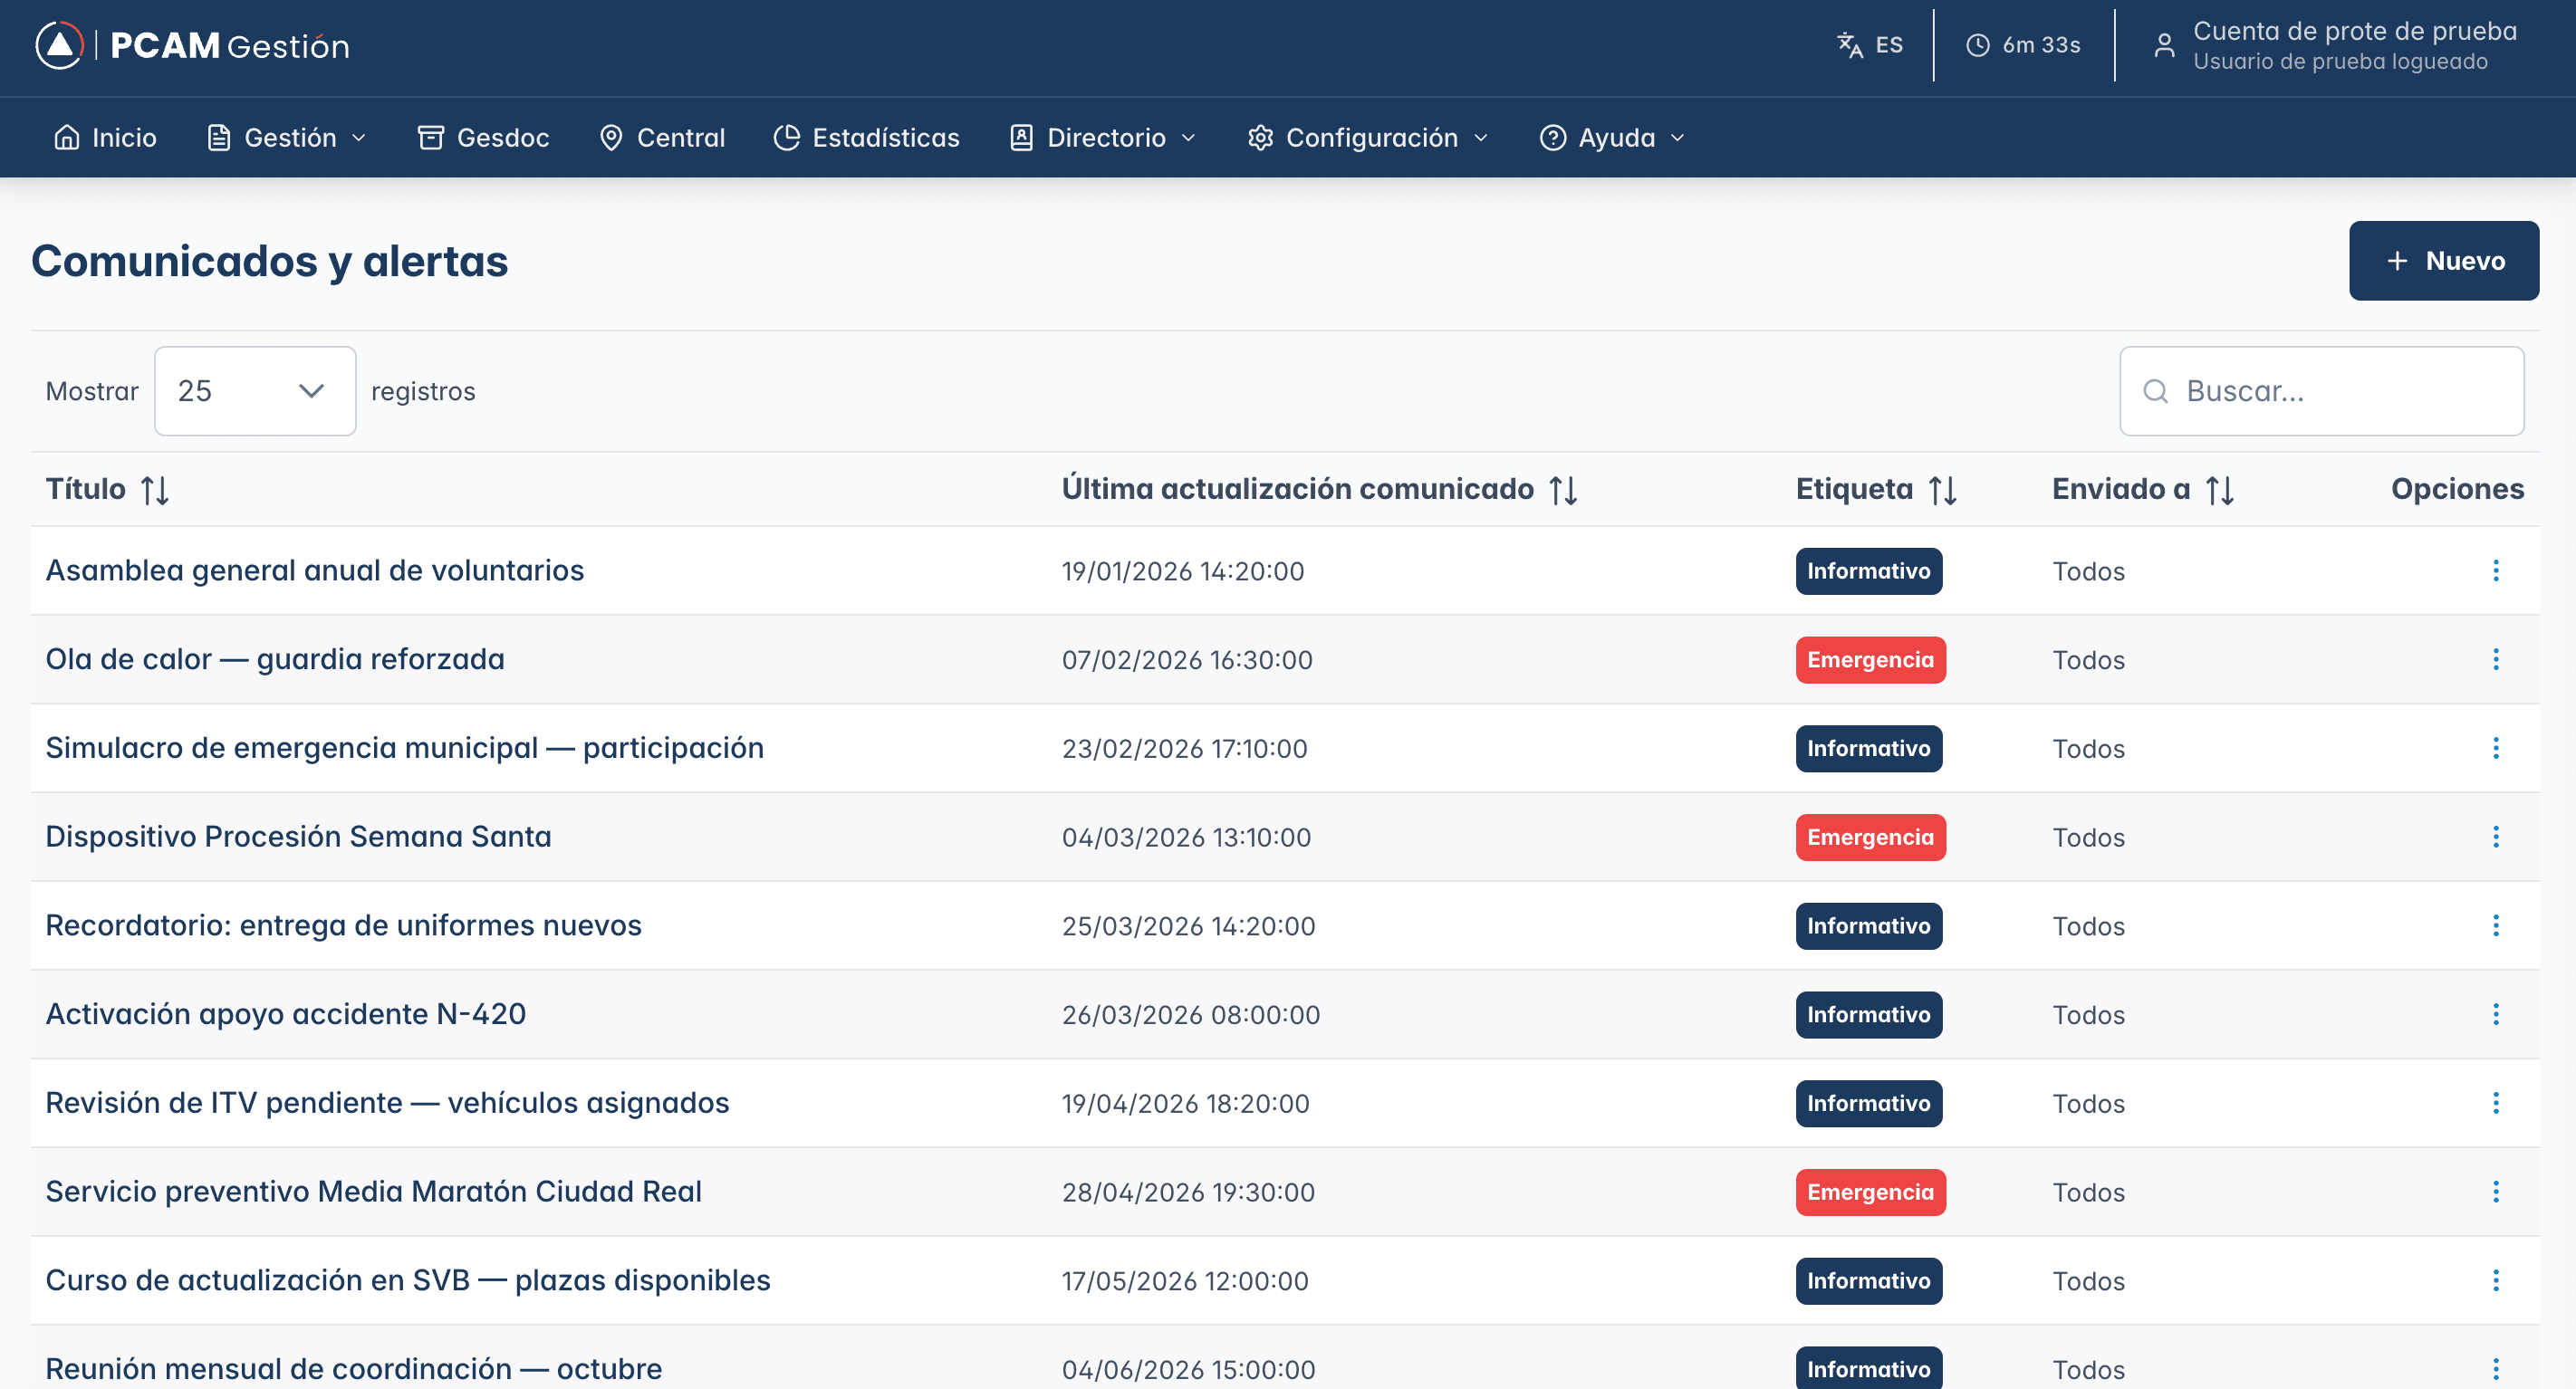Open the ES language selector

pyautogui.click(x=1869, y=45)
